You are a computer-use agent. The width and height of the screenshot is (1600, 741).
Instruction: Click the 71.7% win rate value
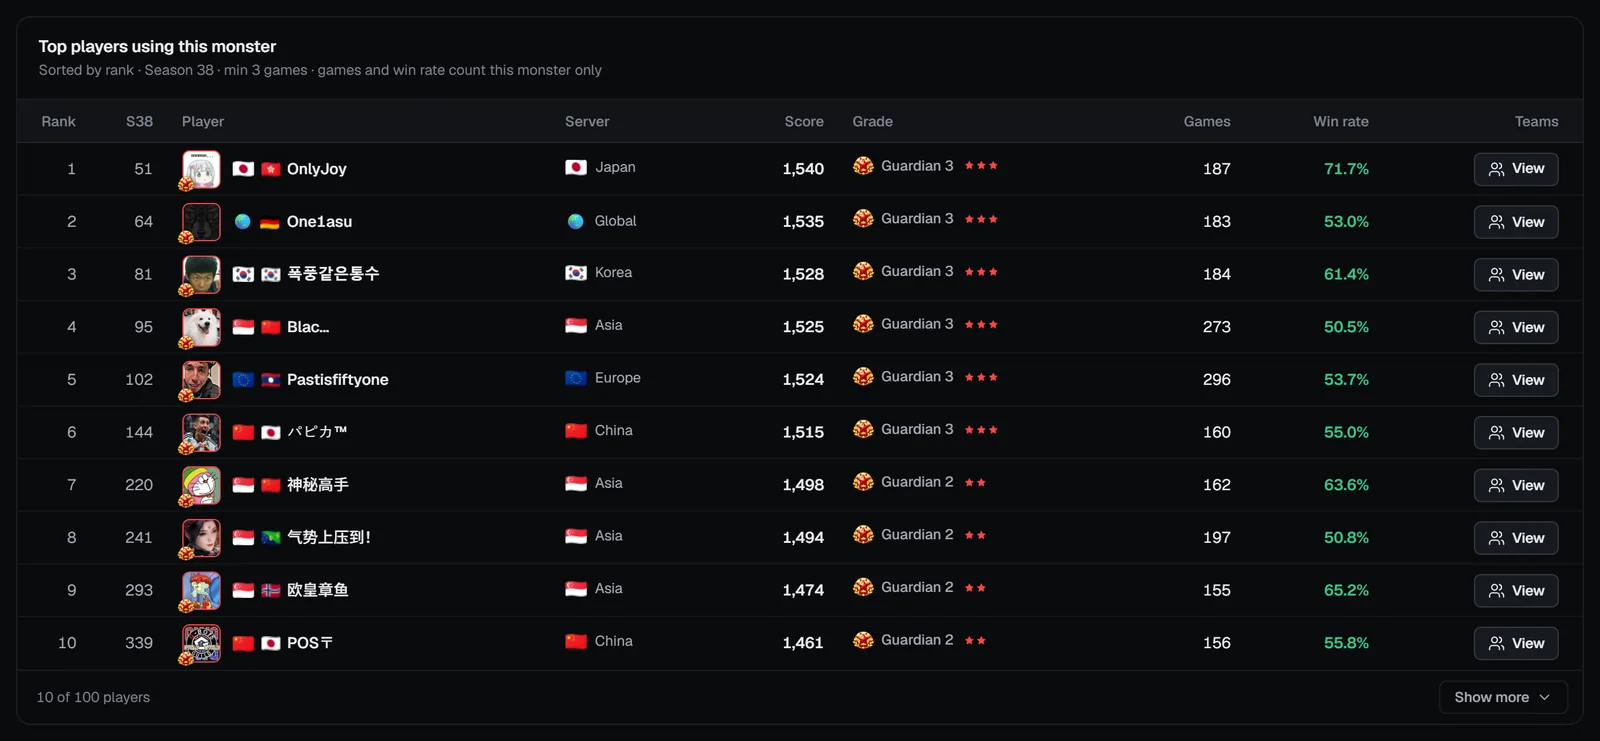click(x=1346, y=169)
